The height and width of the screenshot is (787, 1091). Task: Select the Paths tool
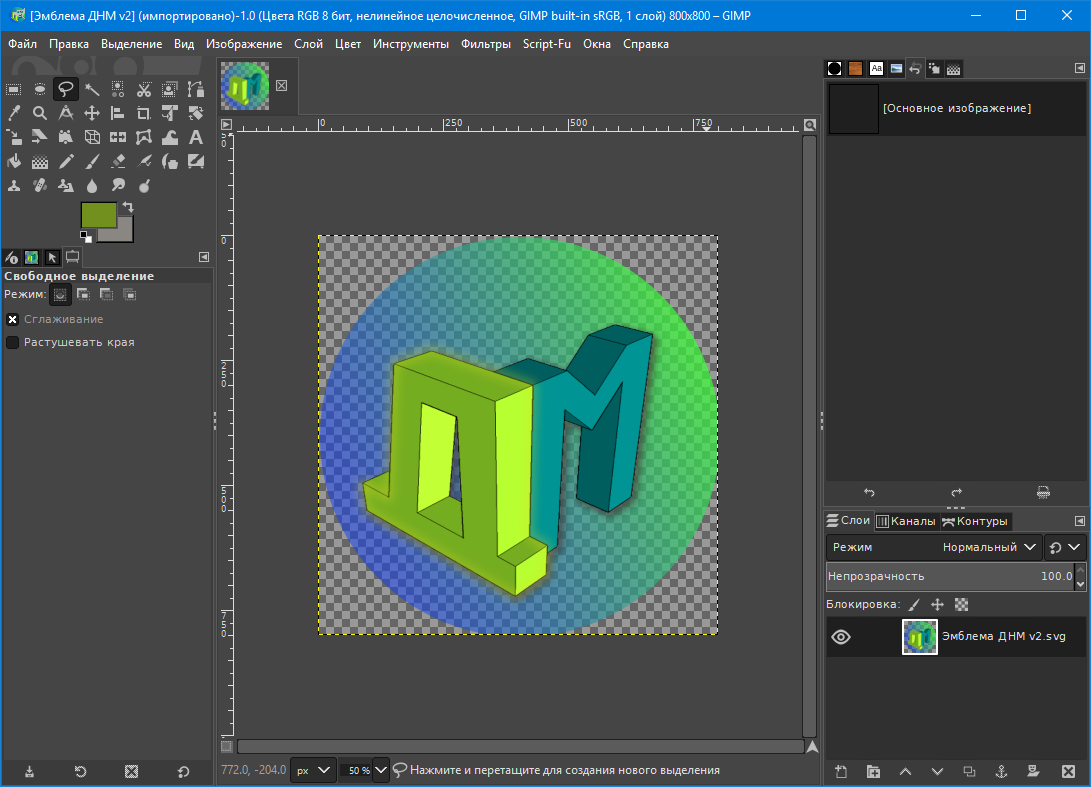click(196, 89)
